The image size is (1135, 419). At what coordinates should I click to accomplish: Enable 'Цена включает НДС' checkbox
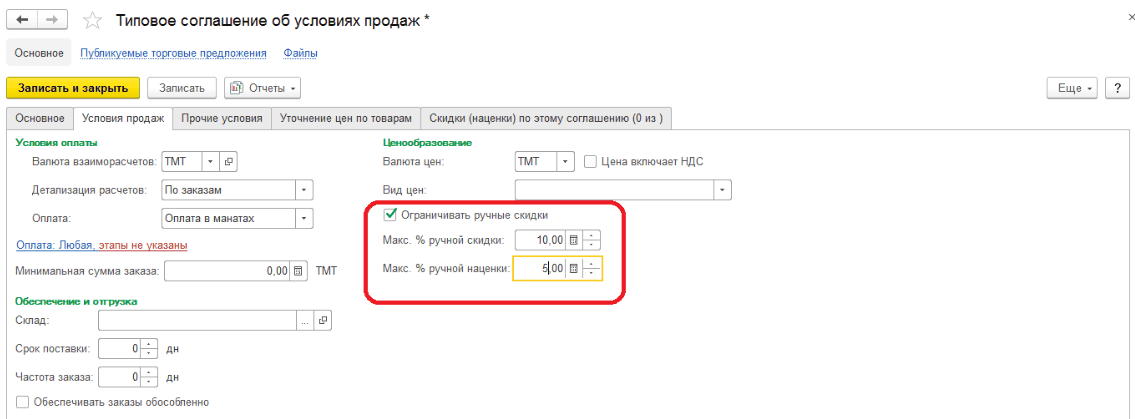(590, 161)
